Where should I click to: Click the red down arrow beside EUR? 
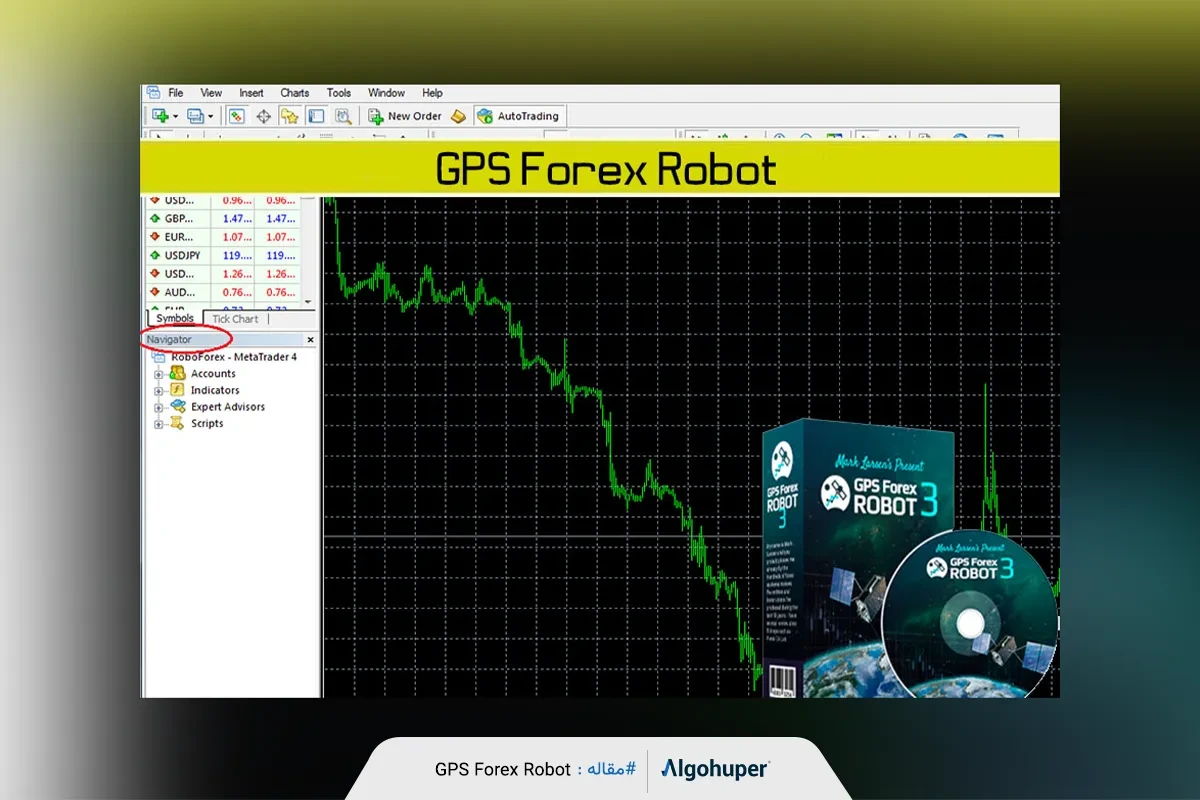click(156, 237)
